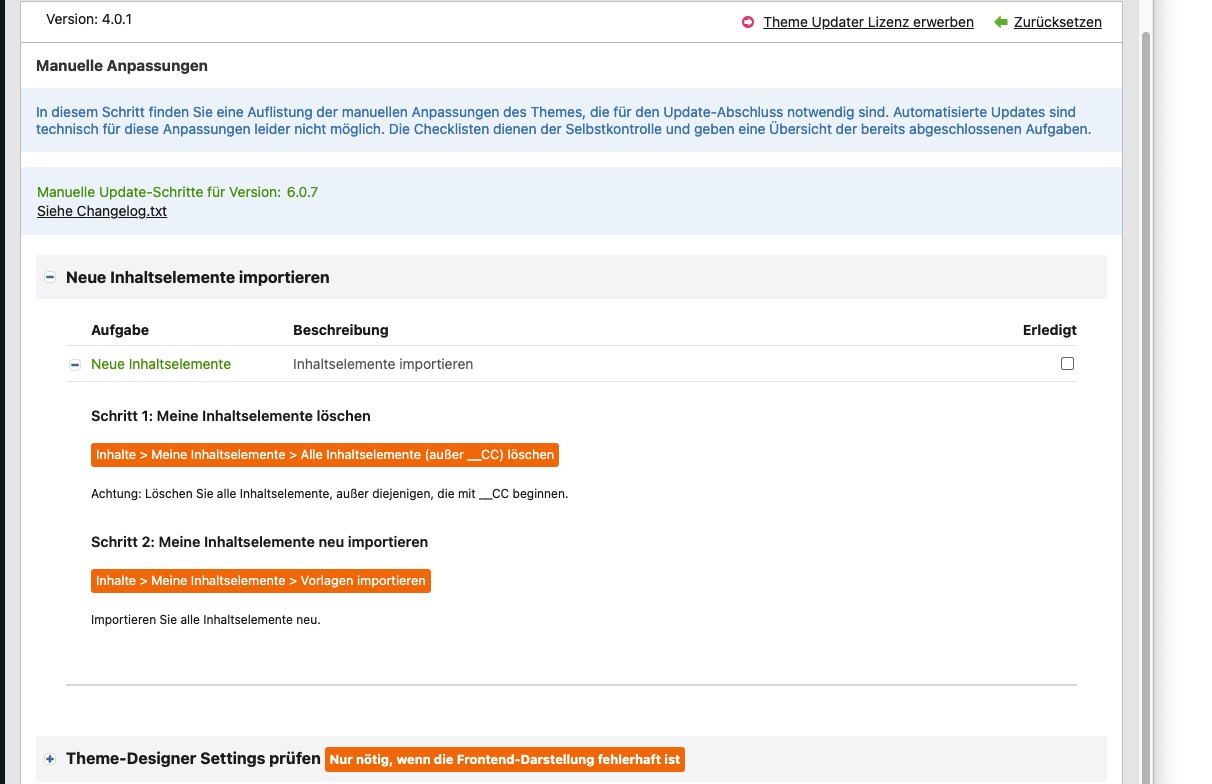Screen dimensions: 1212x784
Task: Toggle the green Neue Inhaltselemente task row
Action: [x=161, y=364]
